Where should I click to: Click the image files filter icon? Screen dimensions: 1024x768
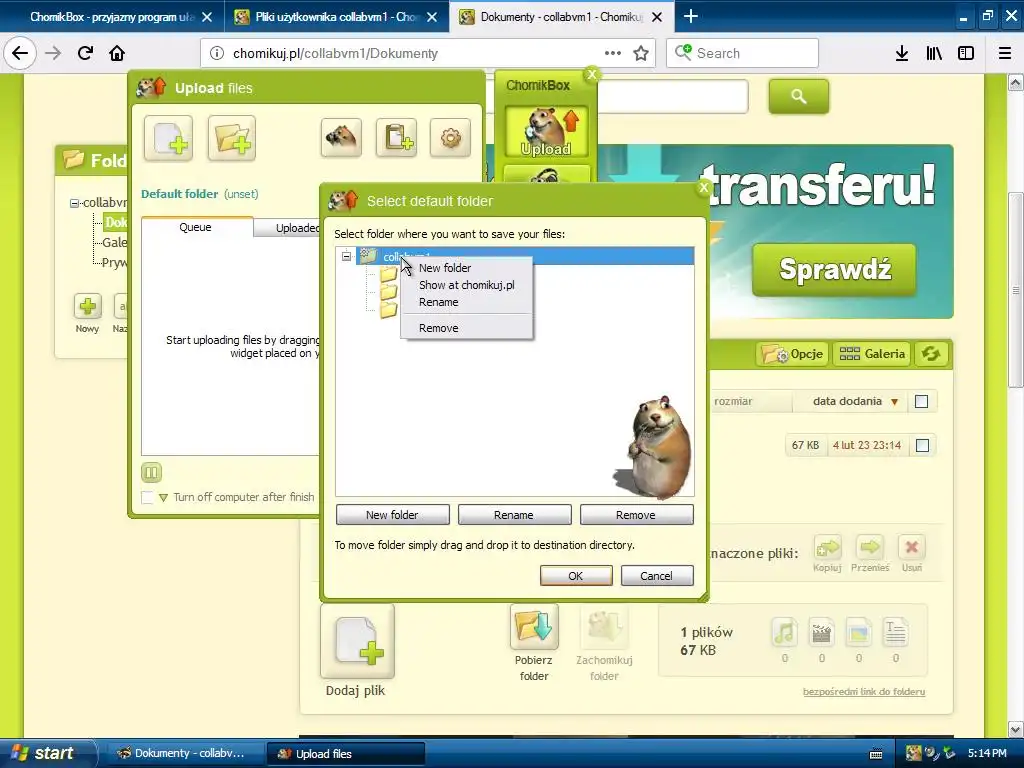click(859, 632)
